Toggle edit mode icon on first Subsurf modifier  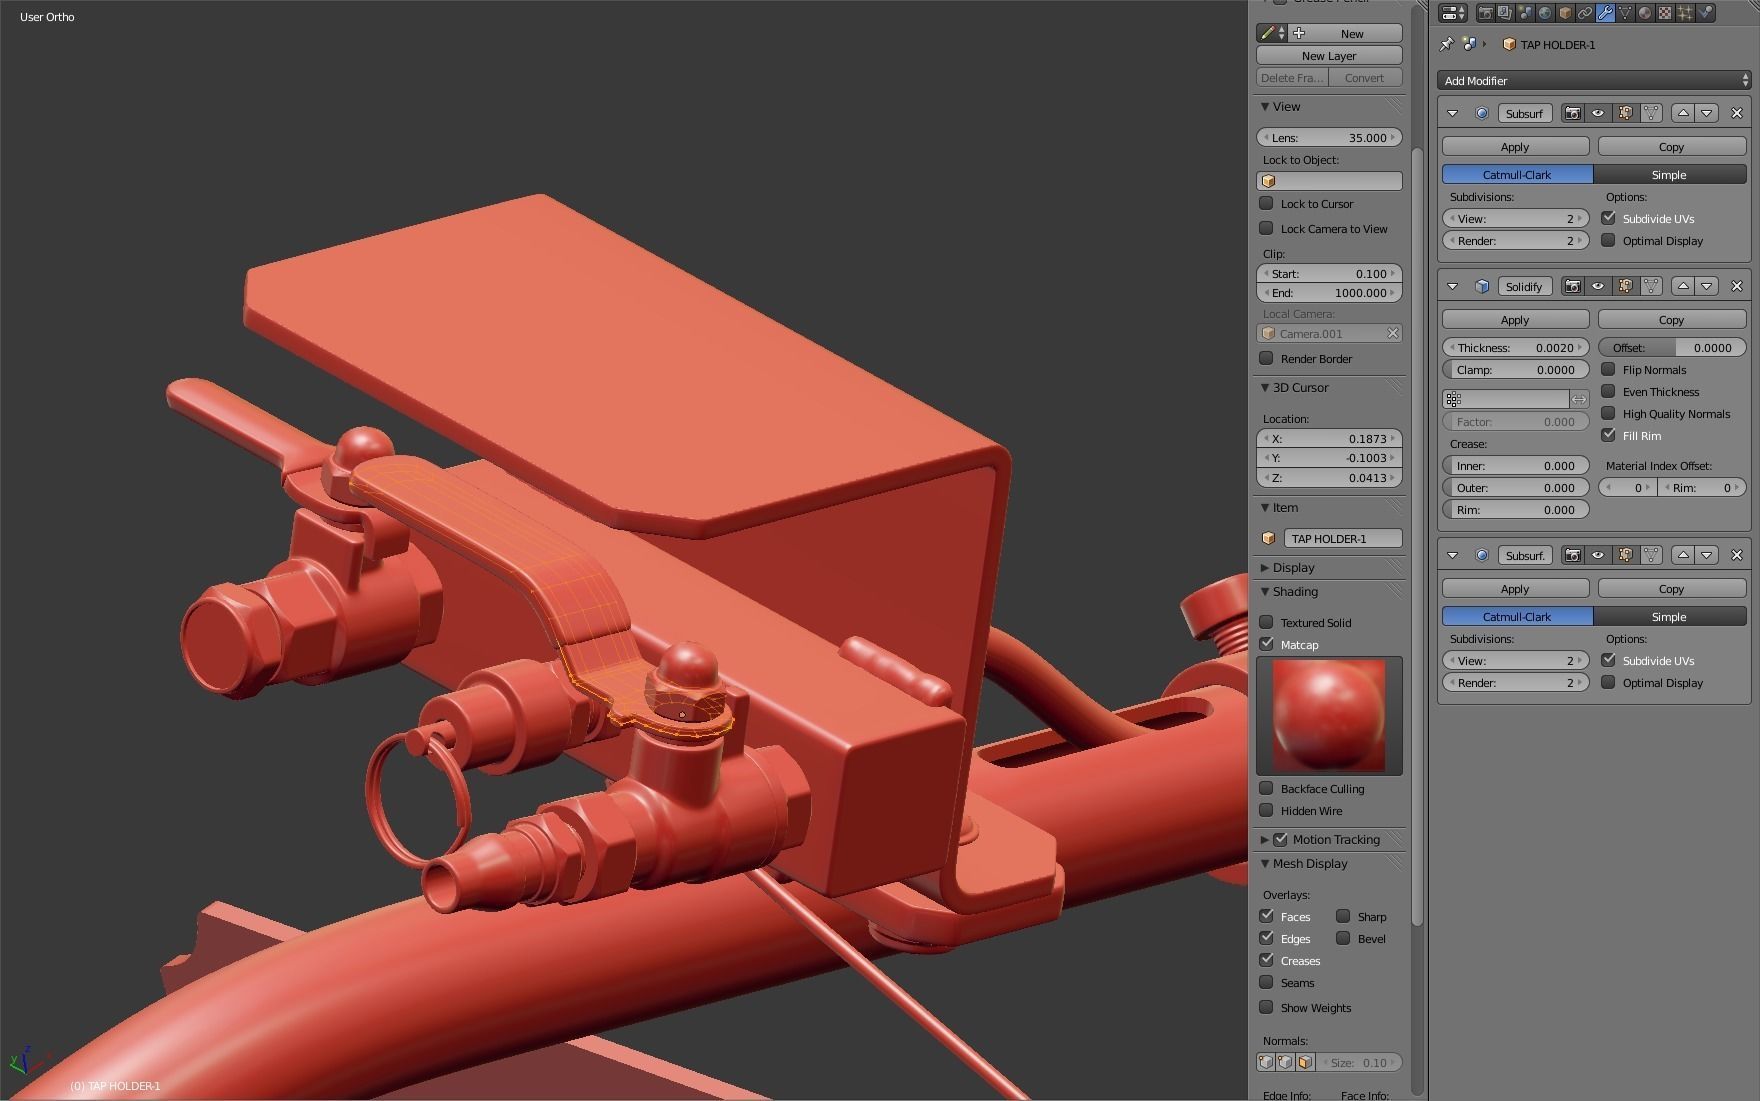pyautogui.click(x=1625, y=113)
